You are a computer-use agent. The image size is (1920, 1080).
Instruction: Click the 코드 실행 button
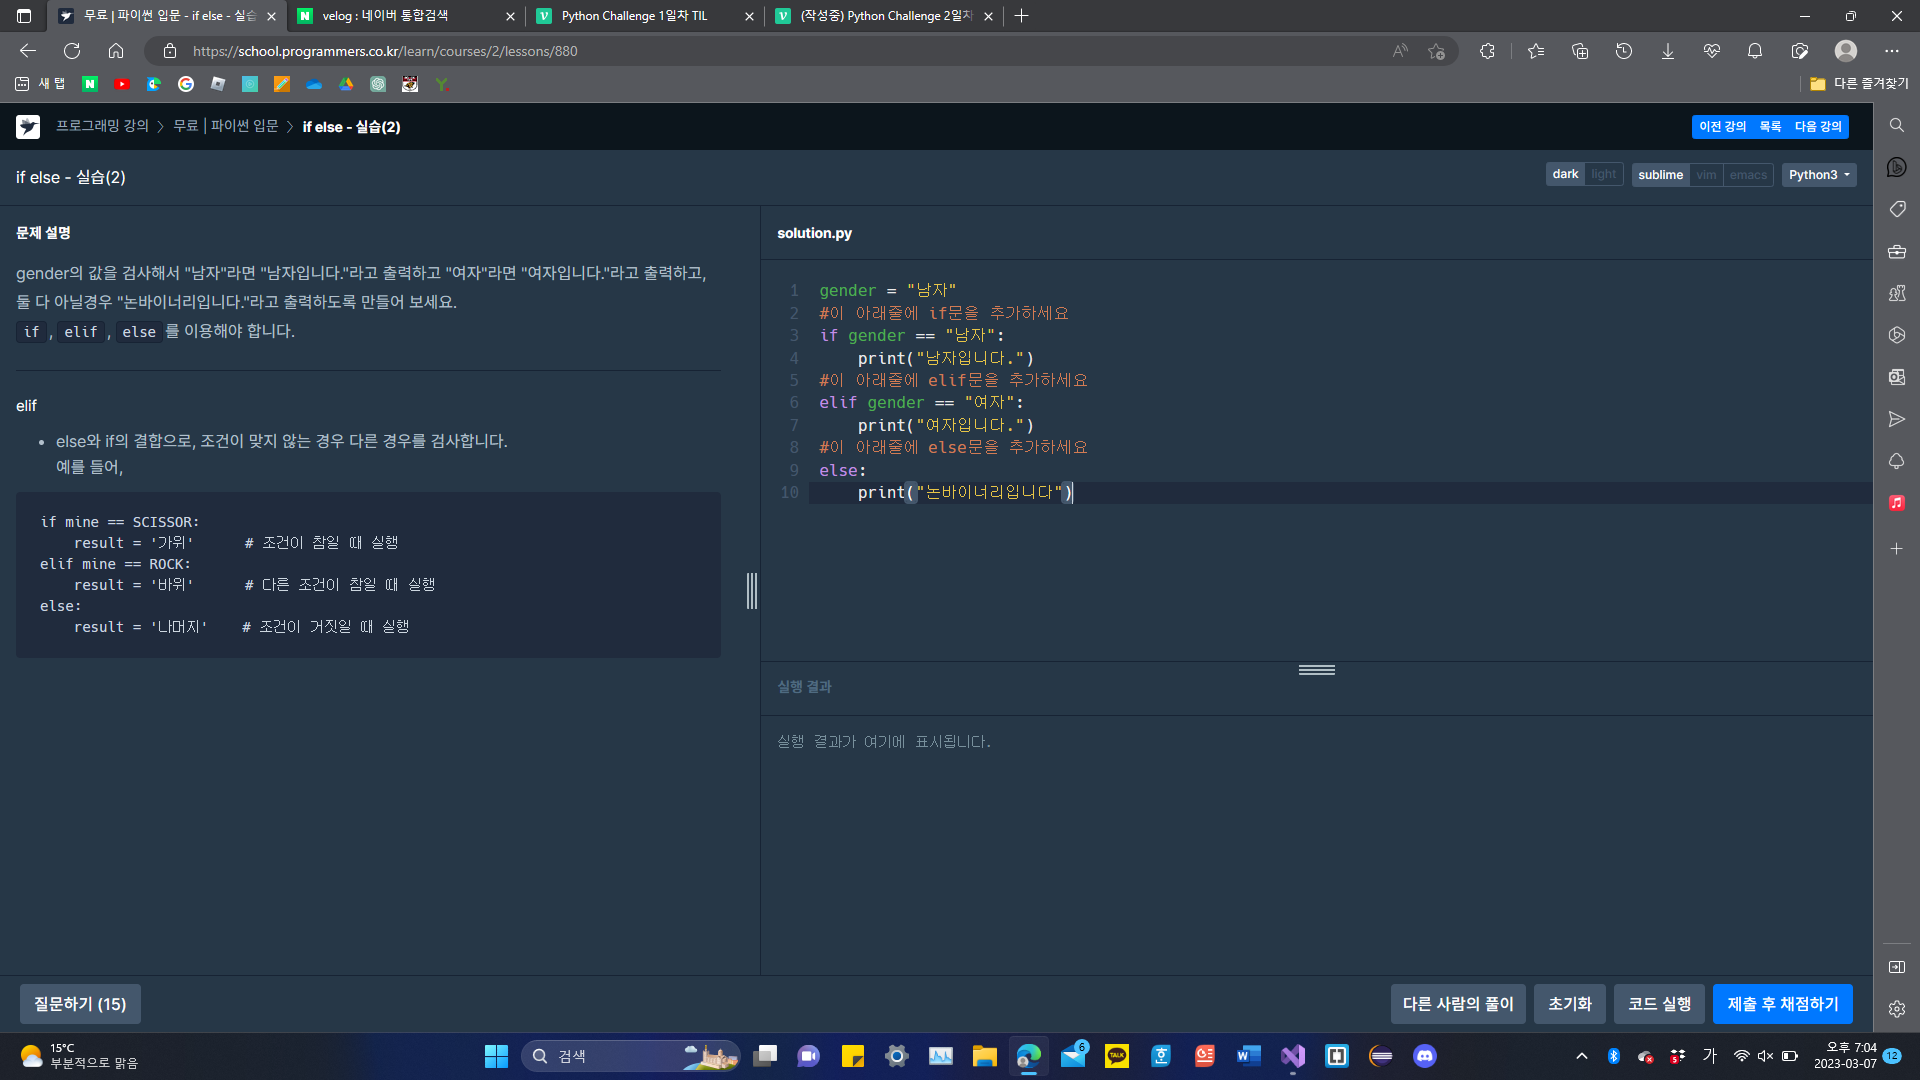(x=1659, y=1004)
